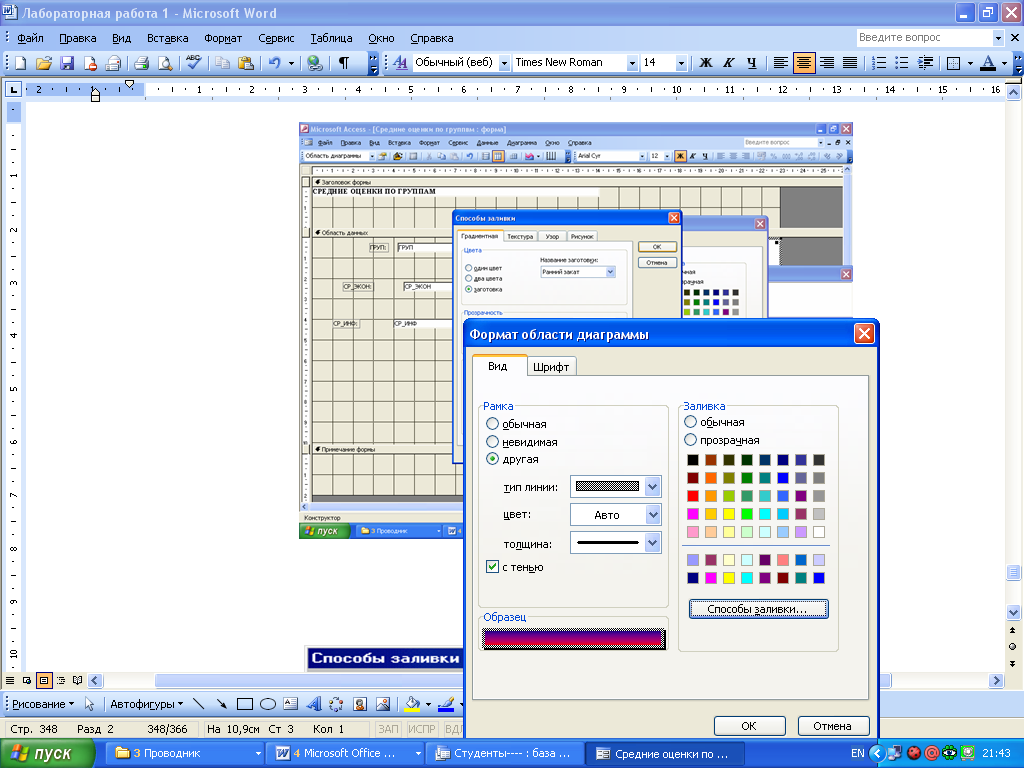Open the 'тип линии' dropdown
This screenshot has height=768, width=1024.
tap(652, 487)
